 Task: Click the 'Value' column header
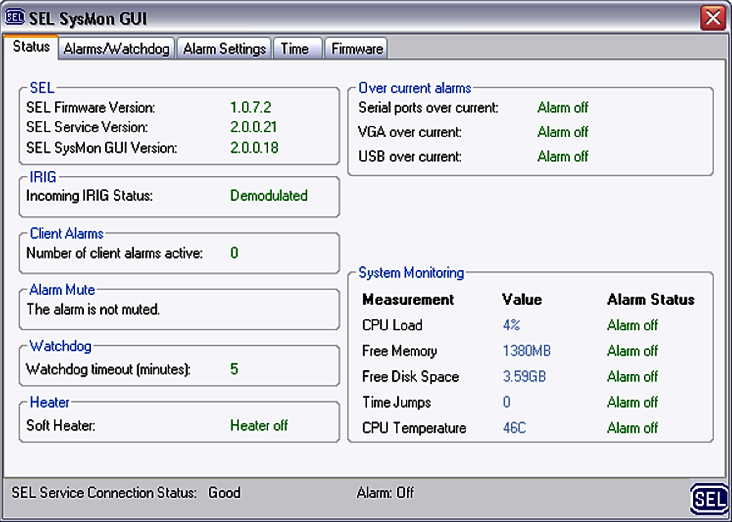[522, 299]
